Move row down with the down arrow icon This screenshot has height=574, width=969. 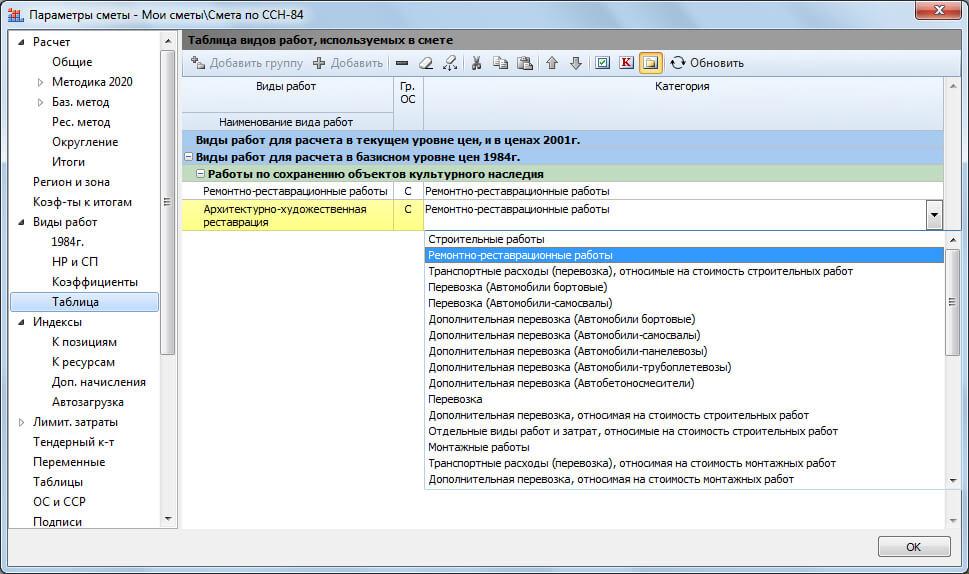[576, 63]
